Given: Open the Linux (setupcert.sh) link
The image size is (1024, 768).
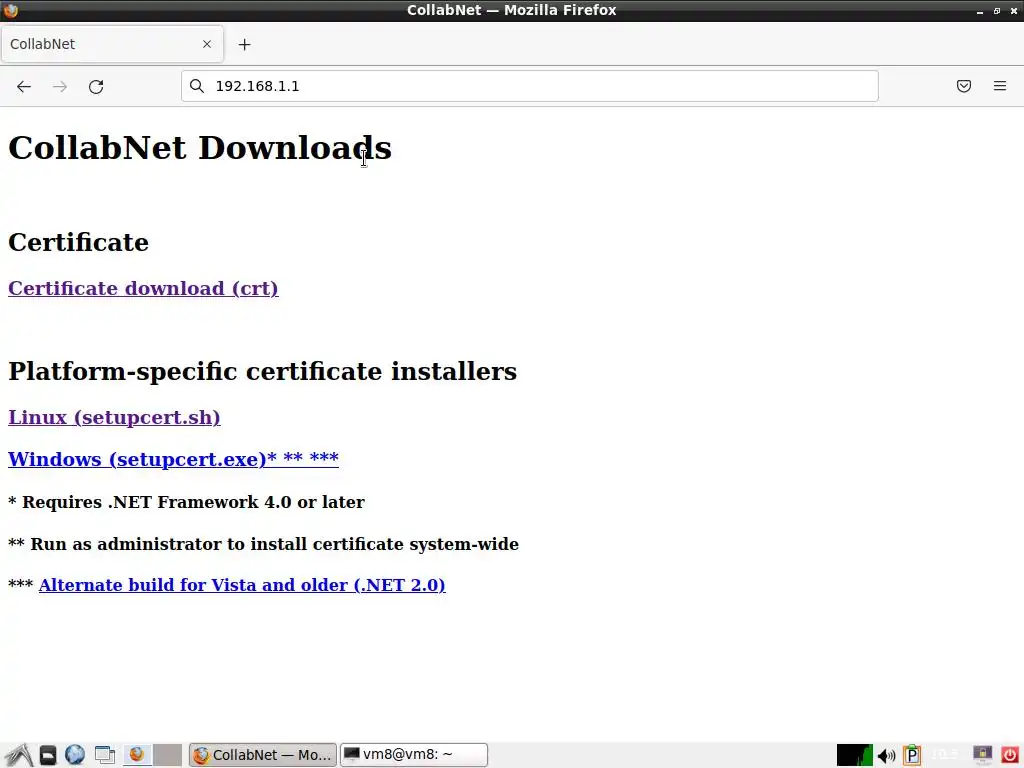Looking at the screenshot, I should [x=114, y=417].
